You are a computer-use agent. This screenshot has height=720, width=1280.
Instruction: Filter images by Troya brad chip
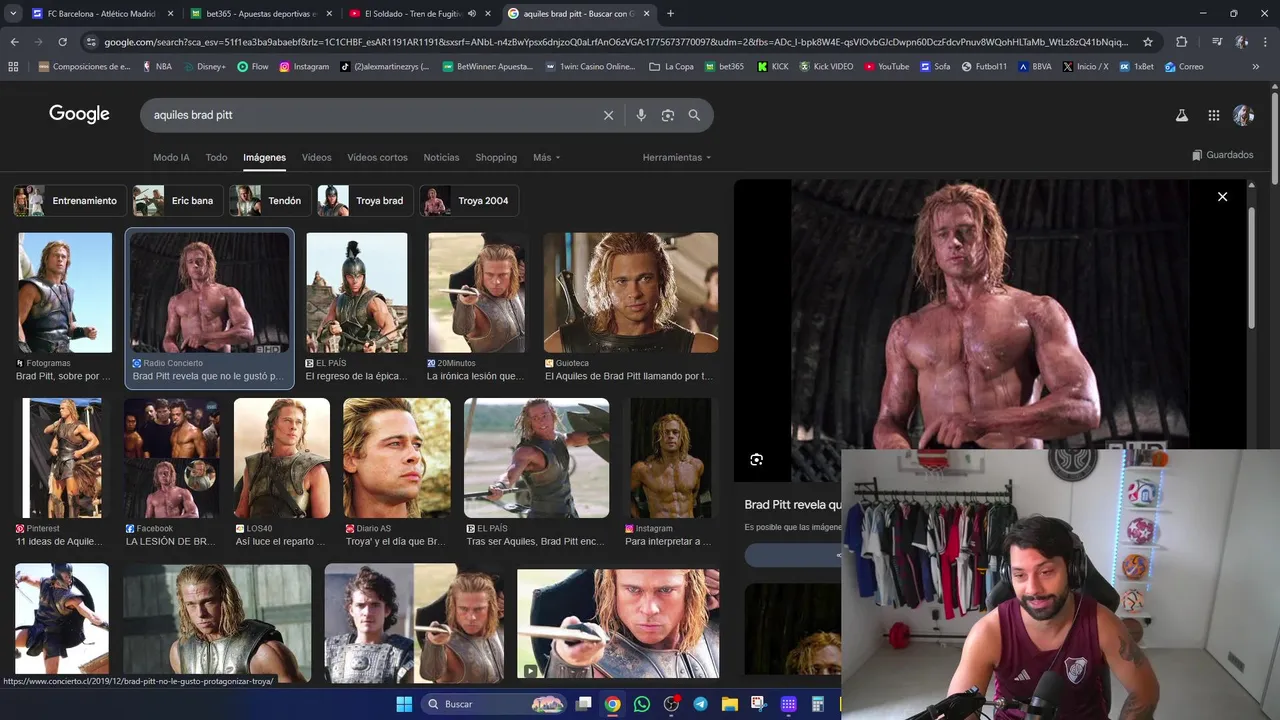(365, 201)
